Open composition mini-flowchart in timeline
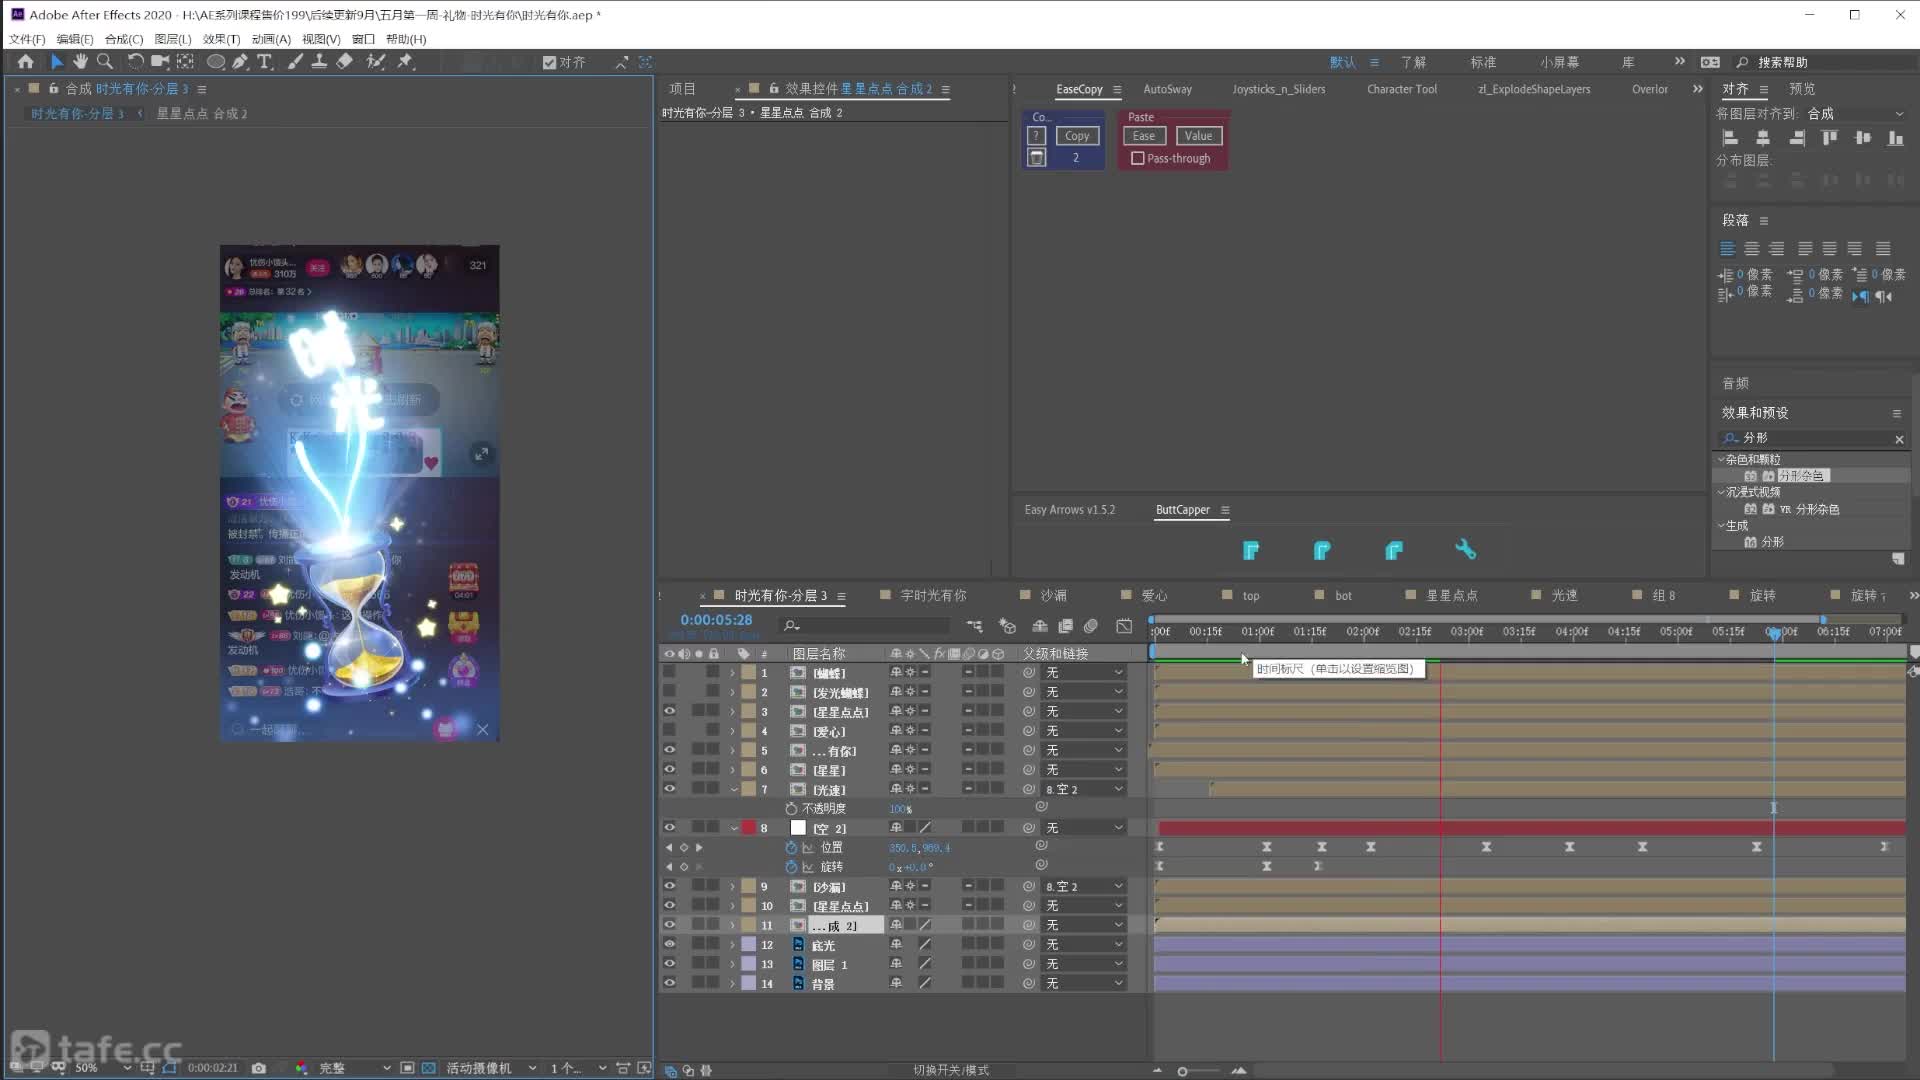The width and height of the screenshot is (1920, 1080). pyautogui.click(x=974, y=626)
